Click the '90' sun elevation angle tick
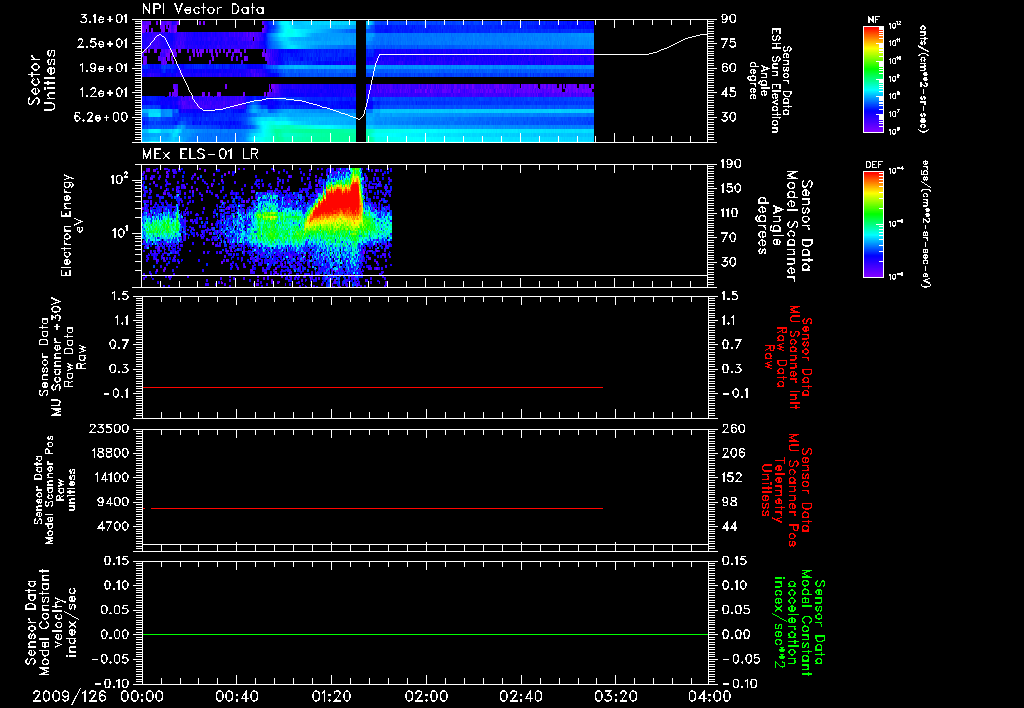The width and height of the screenshot is (1024, 708). (729, 19)
